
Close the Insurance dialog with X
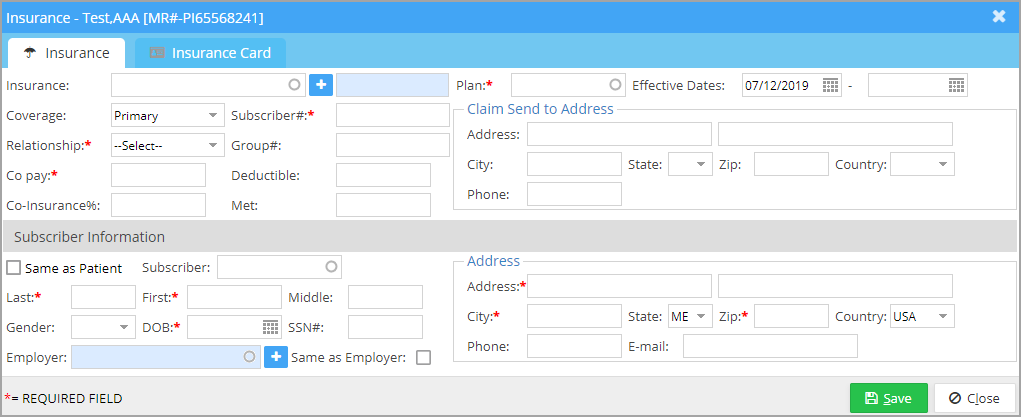click(x=998, y=16)
